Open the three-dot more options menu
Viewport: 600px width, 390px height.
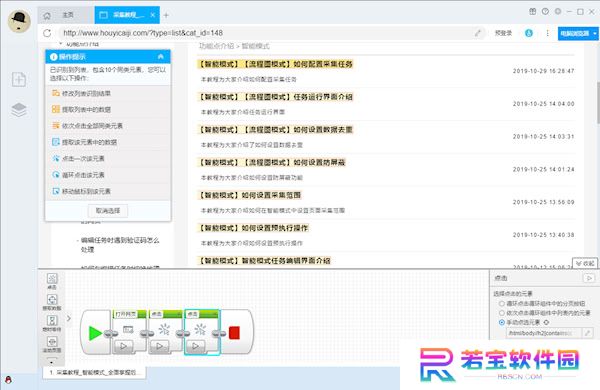click(x=548, y=33)
